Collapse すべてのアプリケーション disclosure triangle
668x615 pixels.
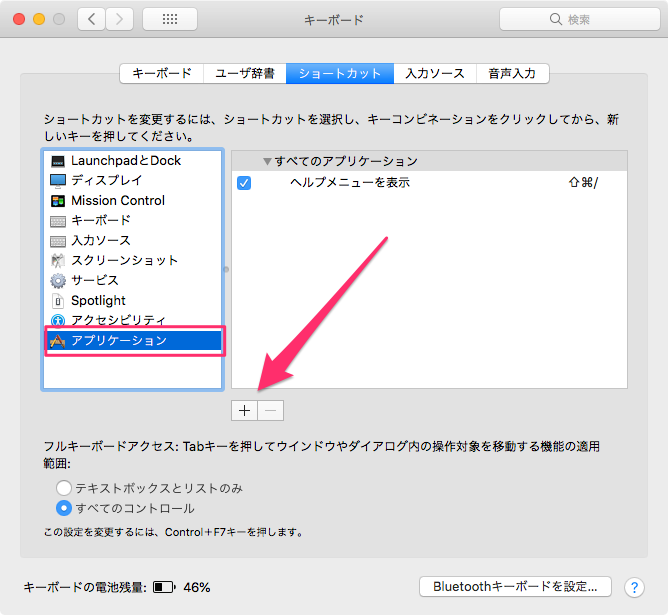point(267,161)
